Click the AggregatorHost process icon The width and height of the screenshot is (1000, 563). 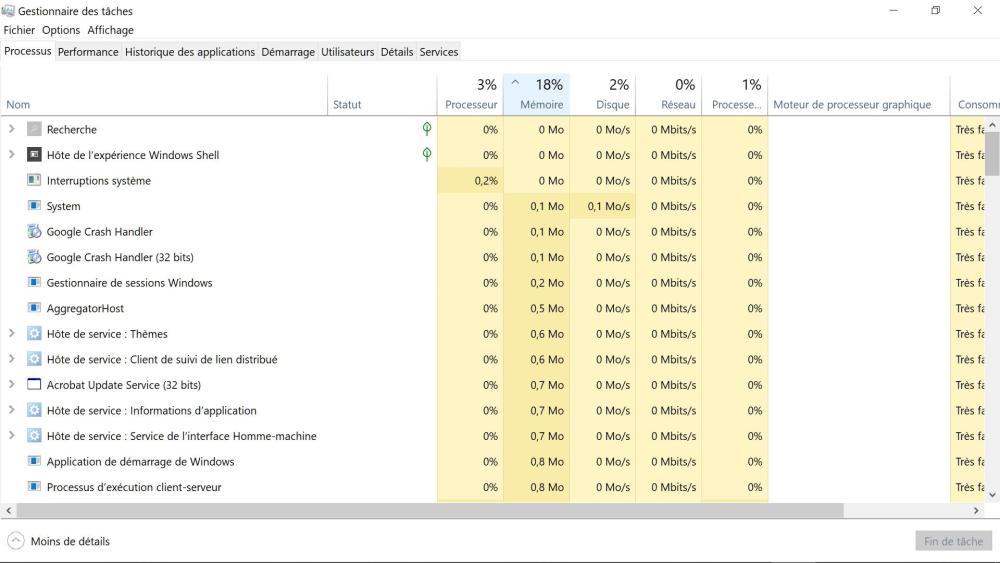(x=34, y=308)
